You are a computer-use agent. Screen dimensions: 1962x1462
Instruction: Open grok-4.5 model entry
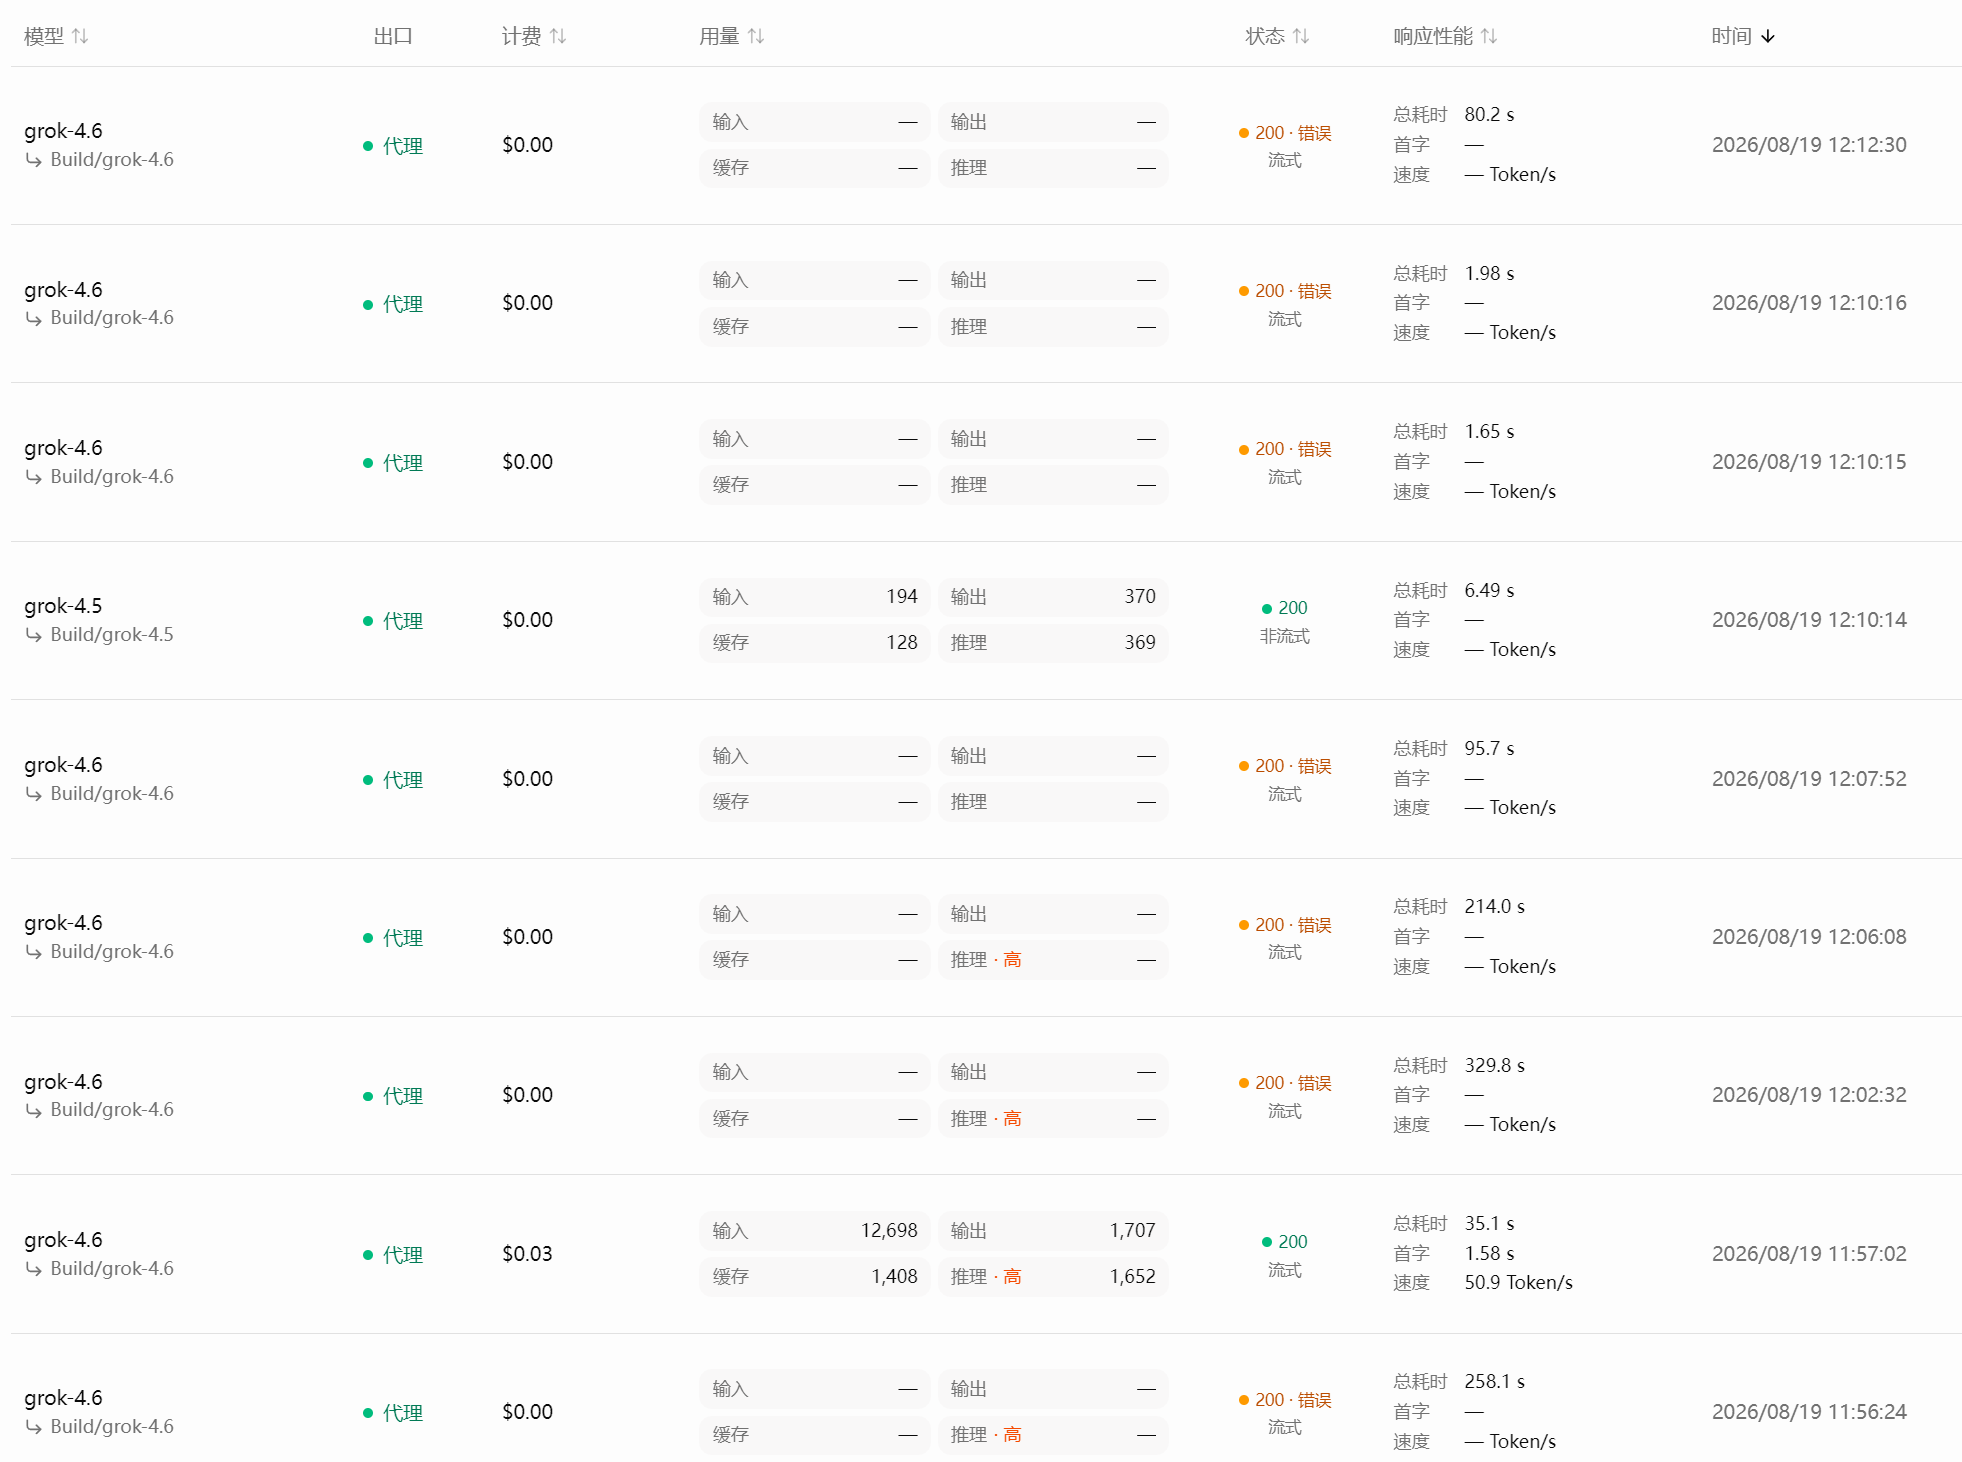click(63, 606)
